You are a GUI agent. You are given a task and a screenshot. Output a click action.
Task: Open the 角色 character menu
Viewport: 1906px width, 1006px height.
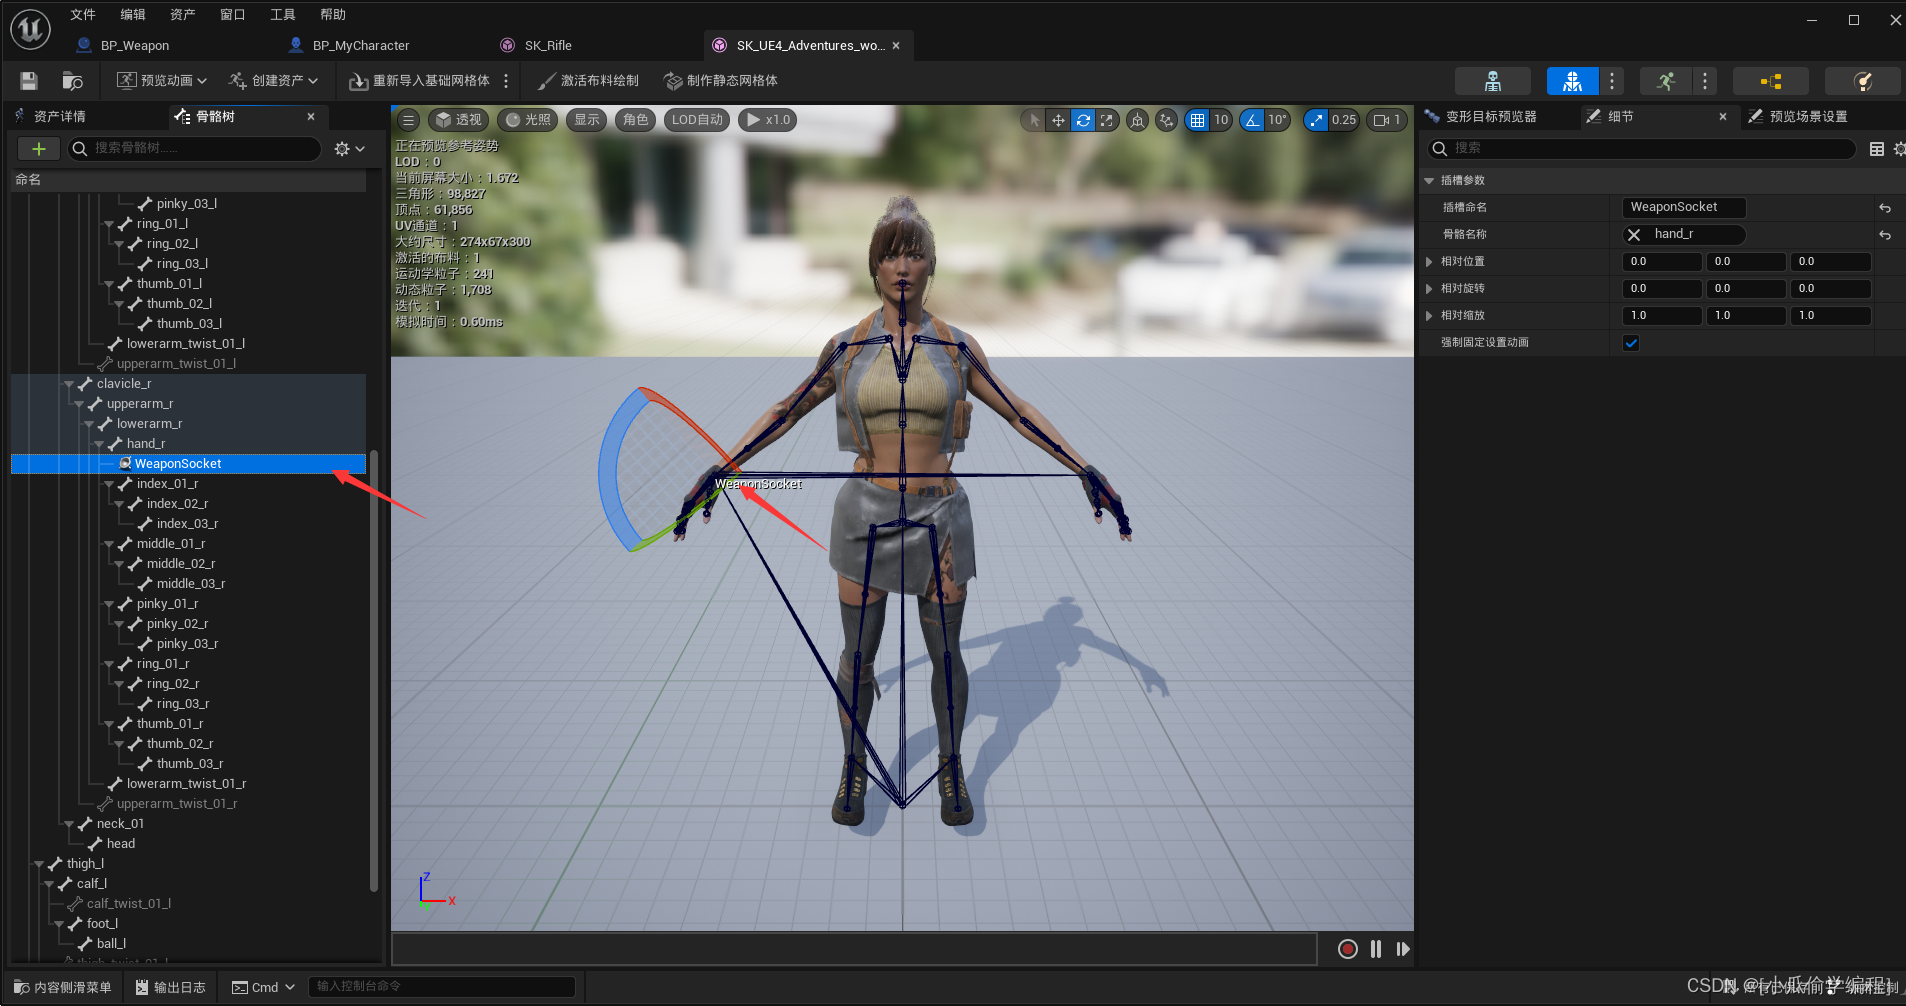[636, 120]
